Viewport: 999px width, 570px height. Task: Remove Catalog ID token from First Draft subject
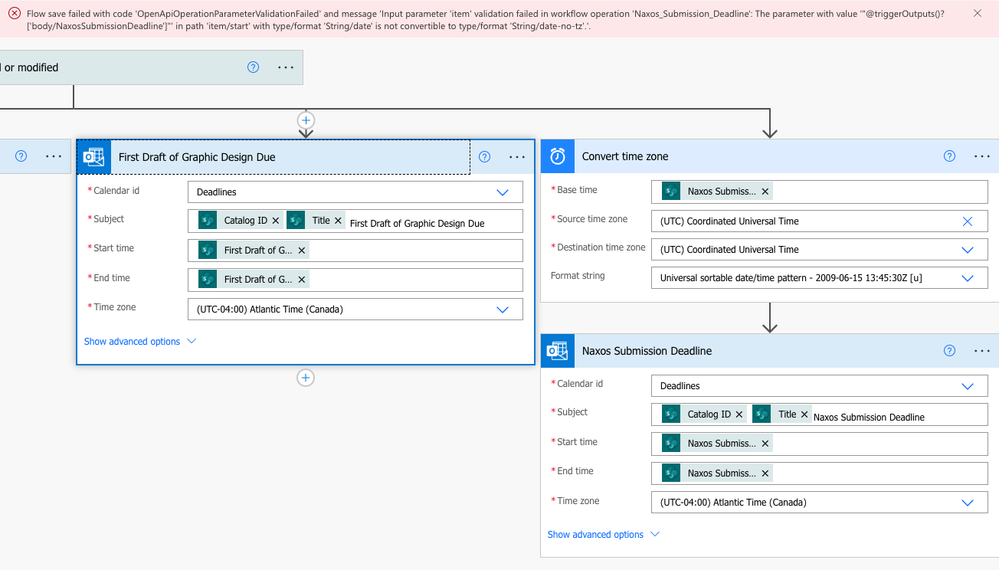click(x=276, y=220)
